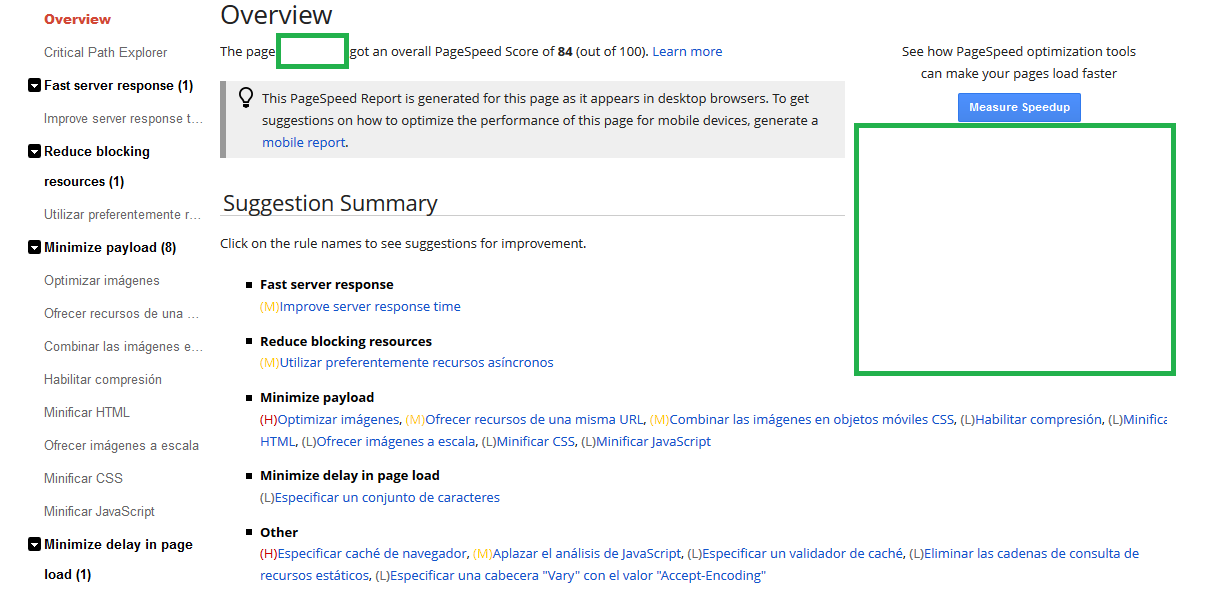The width and height of the screenshot is (1212, 593).
Task: Collapse the Reduce blocking resources sidebar arrow
Action: tap(34, 152)
